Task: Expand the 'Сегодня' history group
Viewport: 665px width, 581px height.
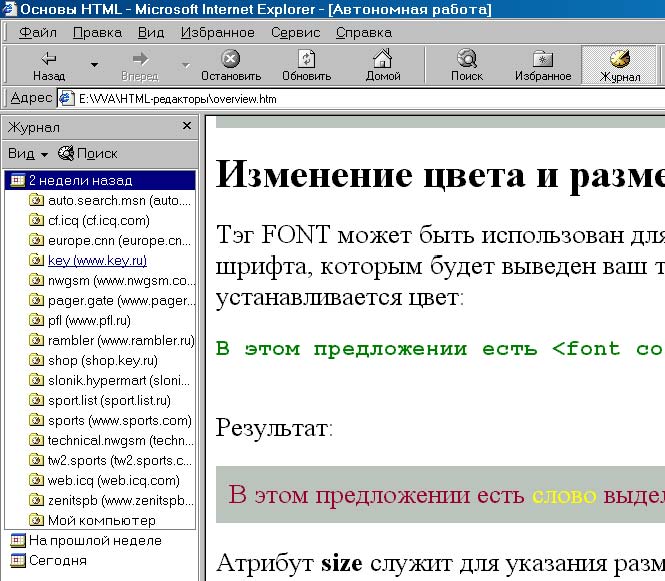Action: coord(48,561)
